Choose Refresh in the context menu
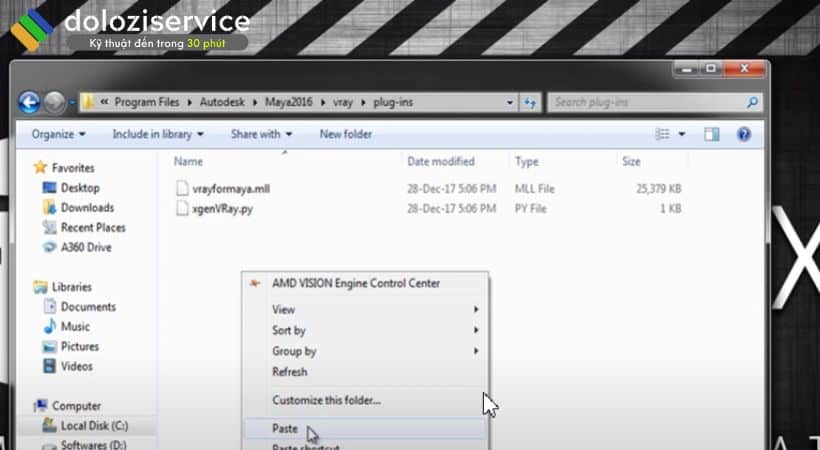This screenshot has width=820, height=450. 366,372
